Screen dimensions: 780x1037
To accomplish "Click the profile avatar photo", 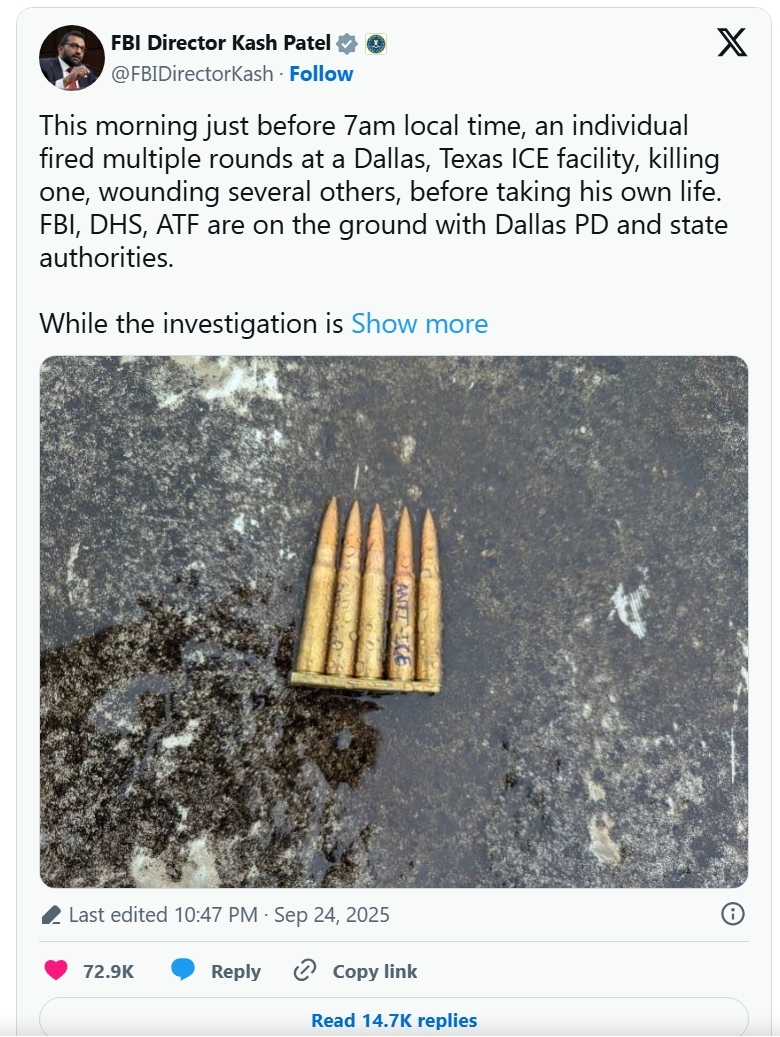I will coord(71,58).
